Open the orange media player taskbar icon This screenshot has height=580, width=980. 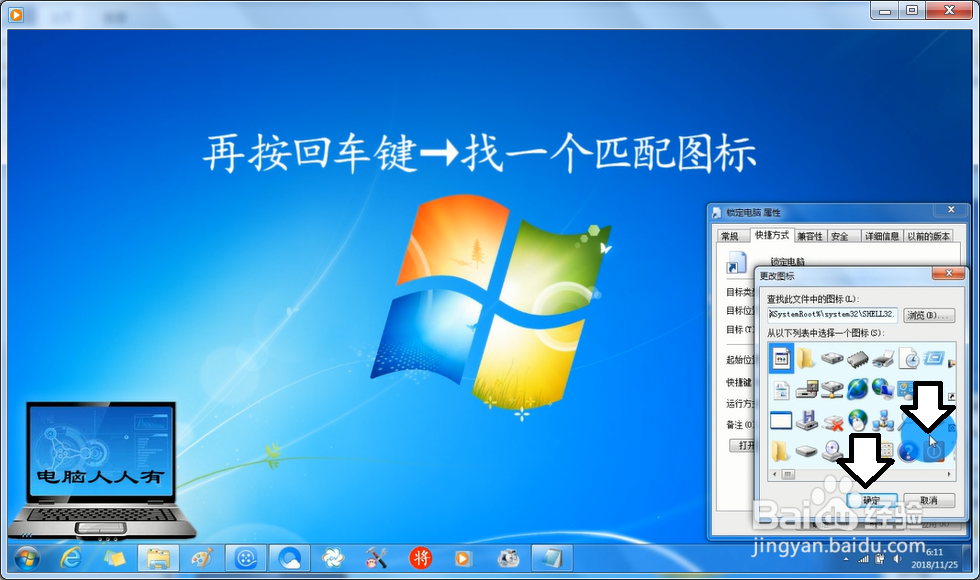(463, 558)
